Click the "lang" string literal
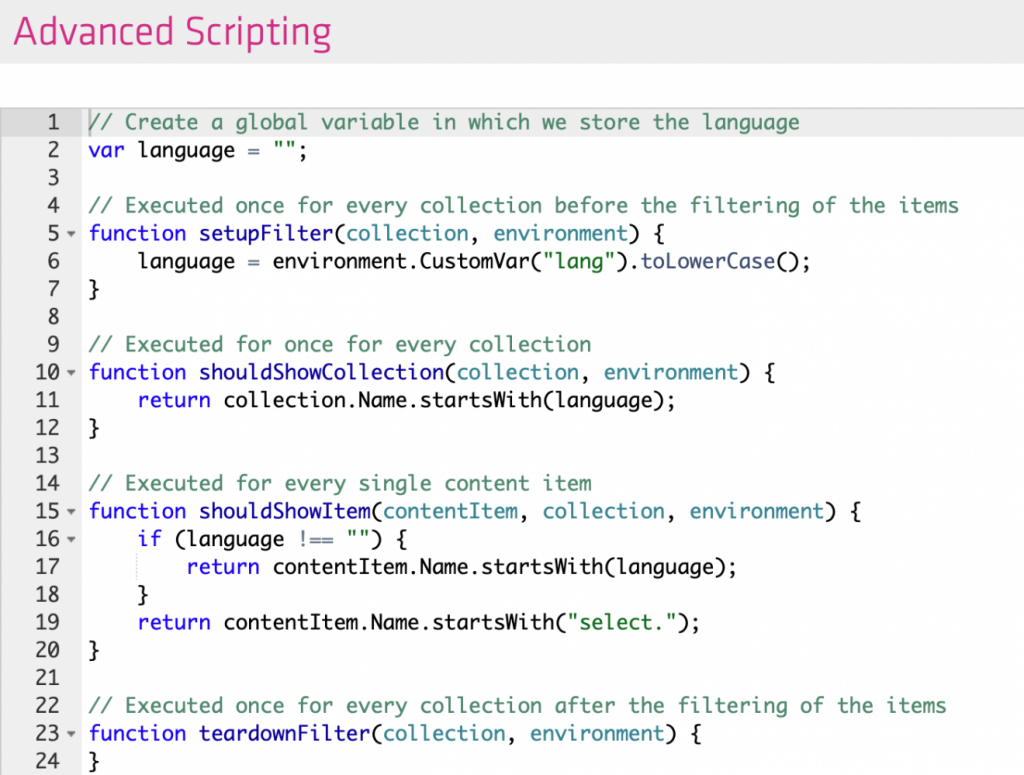1024x775 pixels. [x=579, y=262]
